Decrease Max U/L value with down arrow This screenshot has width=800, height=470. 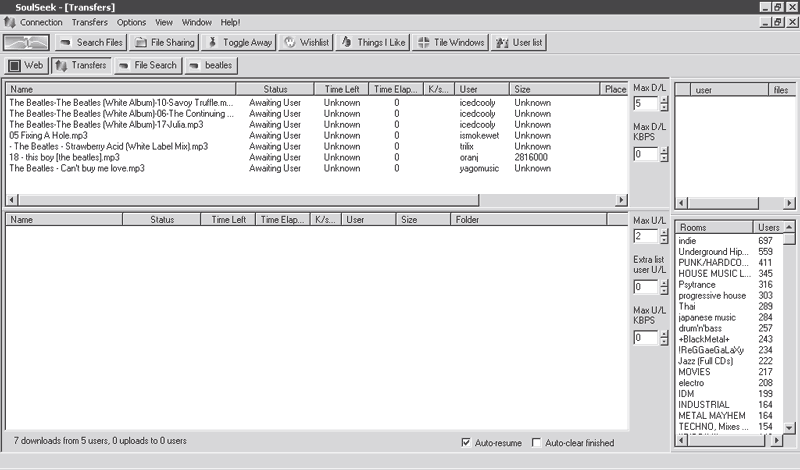click(662, 241)
